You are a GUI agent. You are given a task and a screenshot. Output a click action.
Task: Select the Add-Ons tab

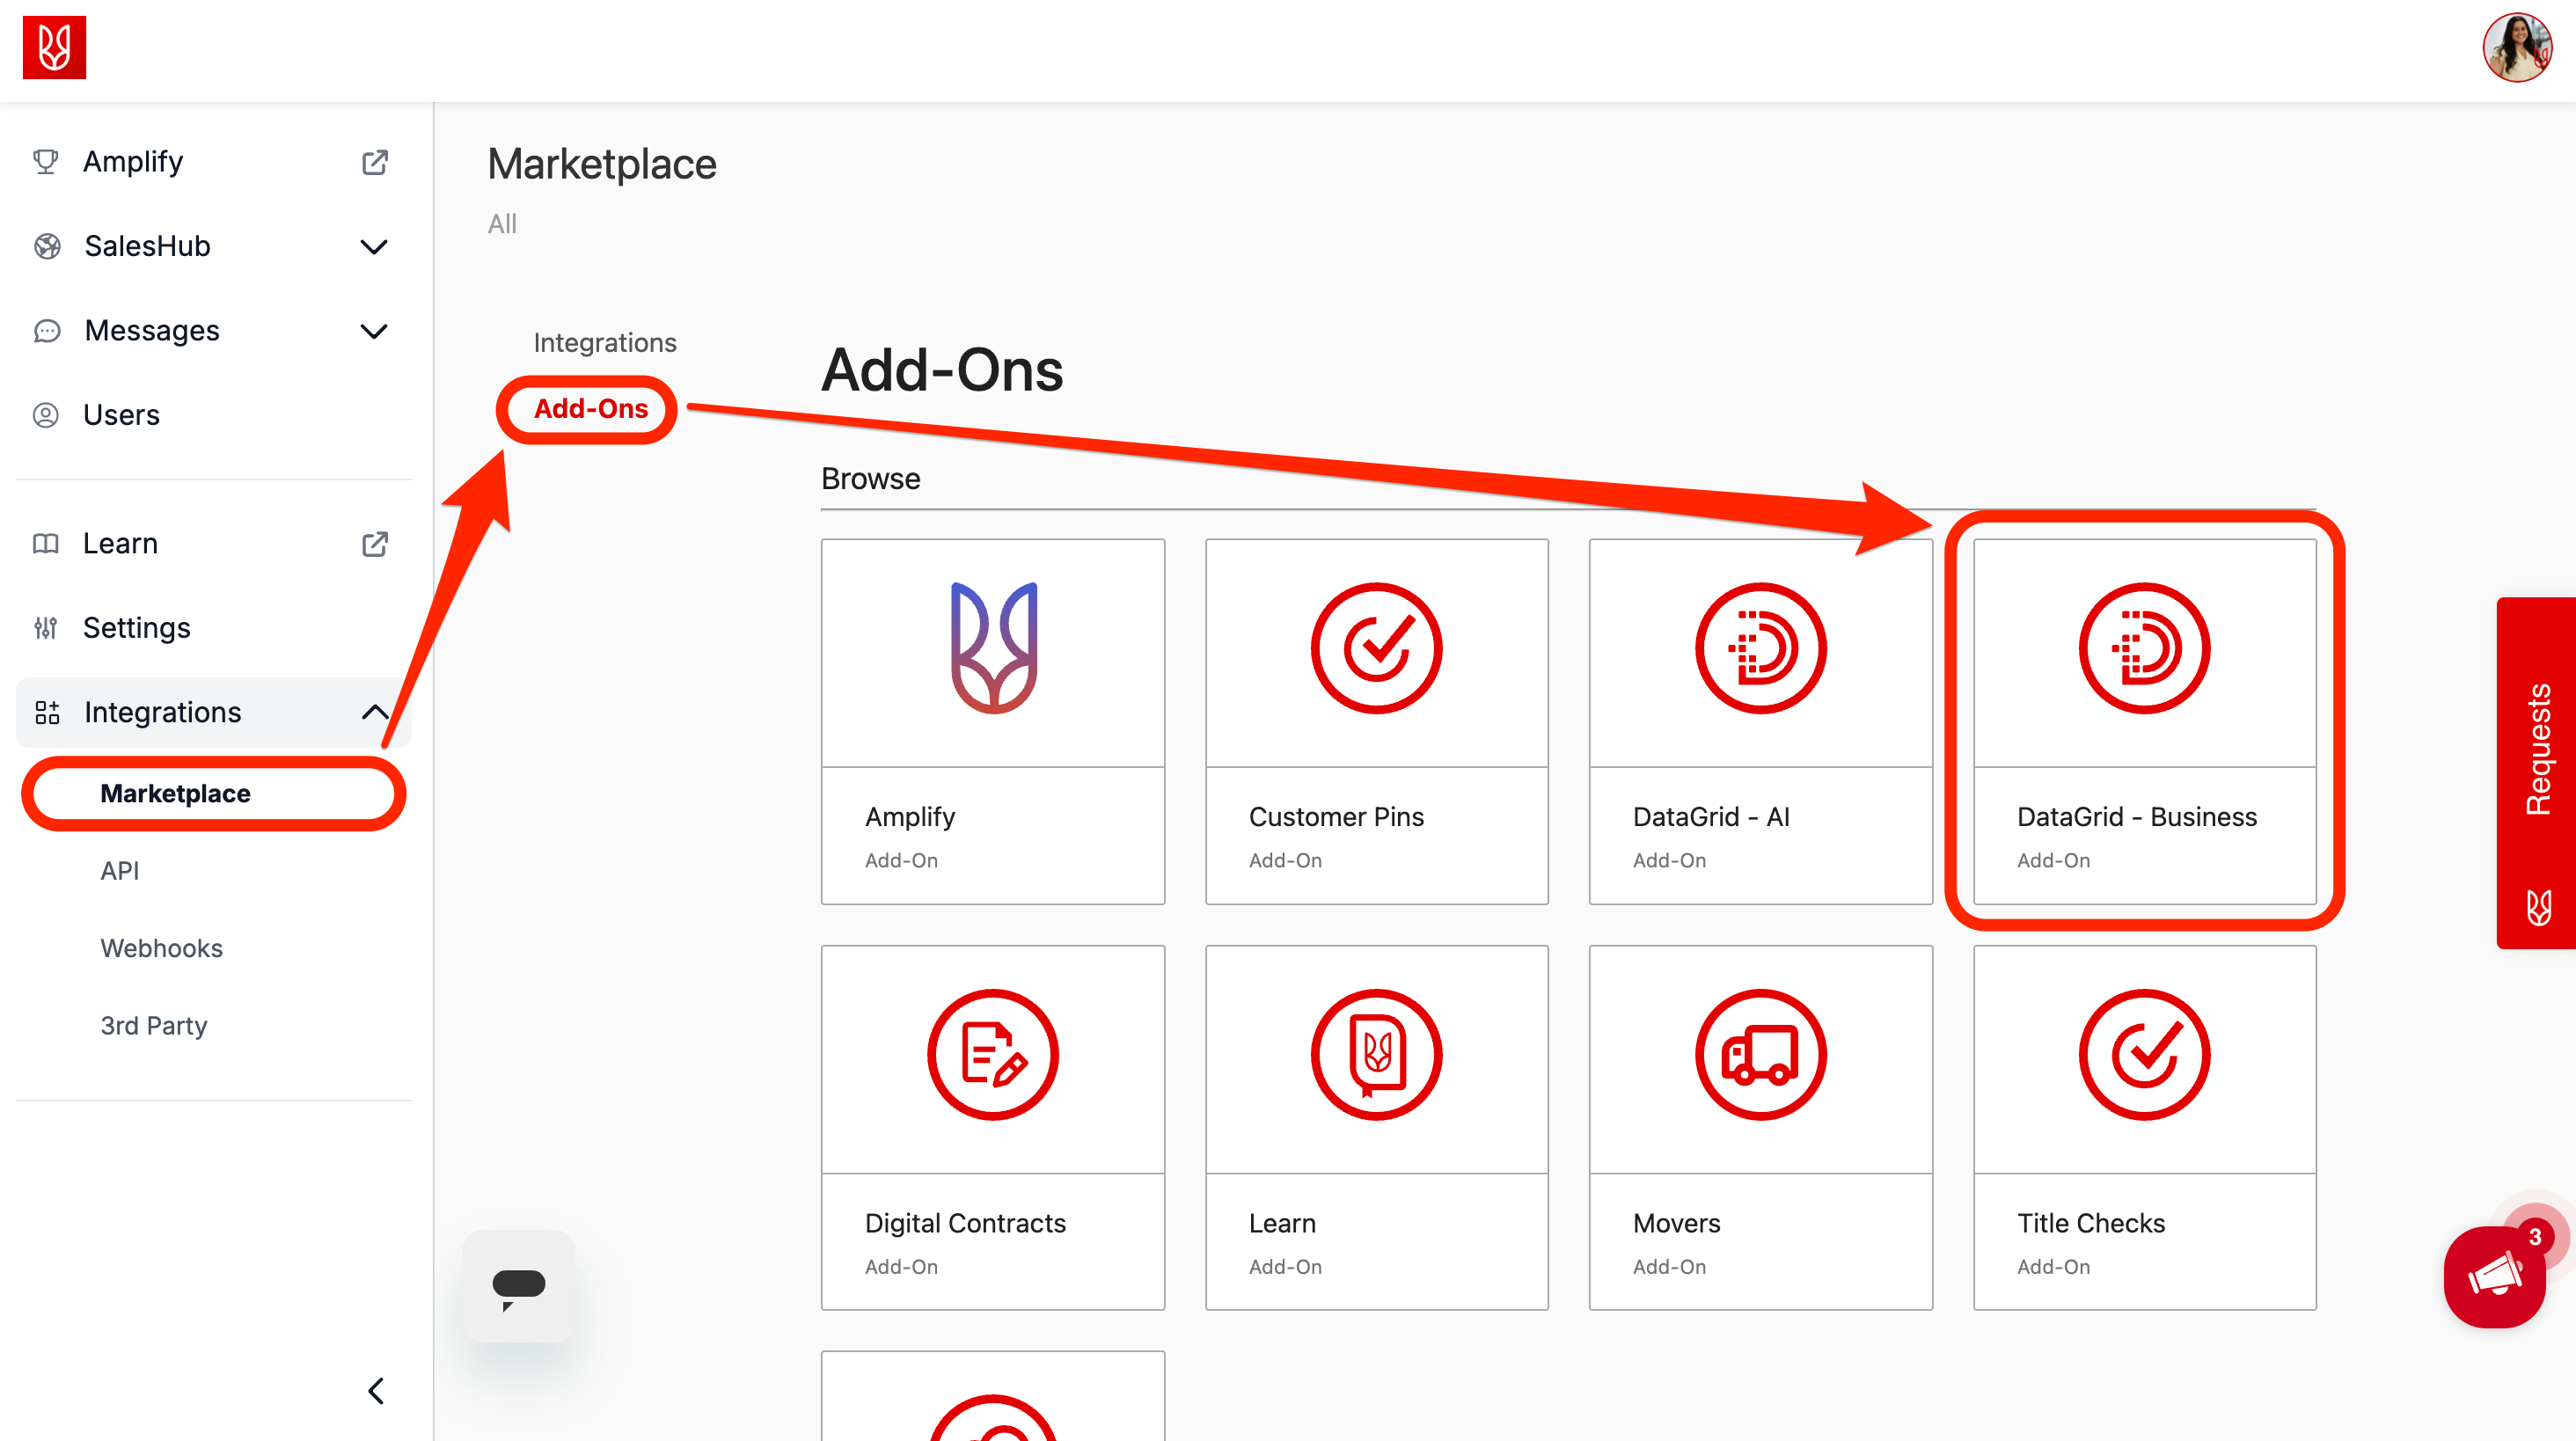590,409
